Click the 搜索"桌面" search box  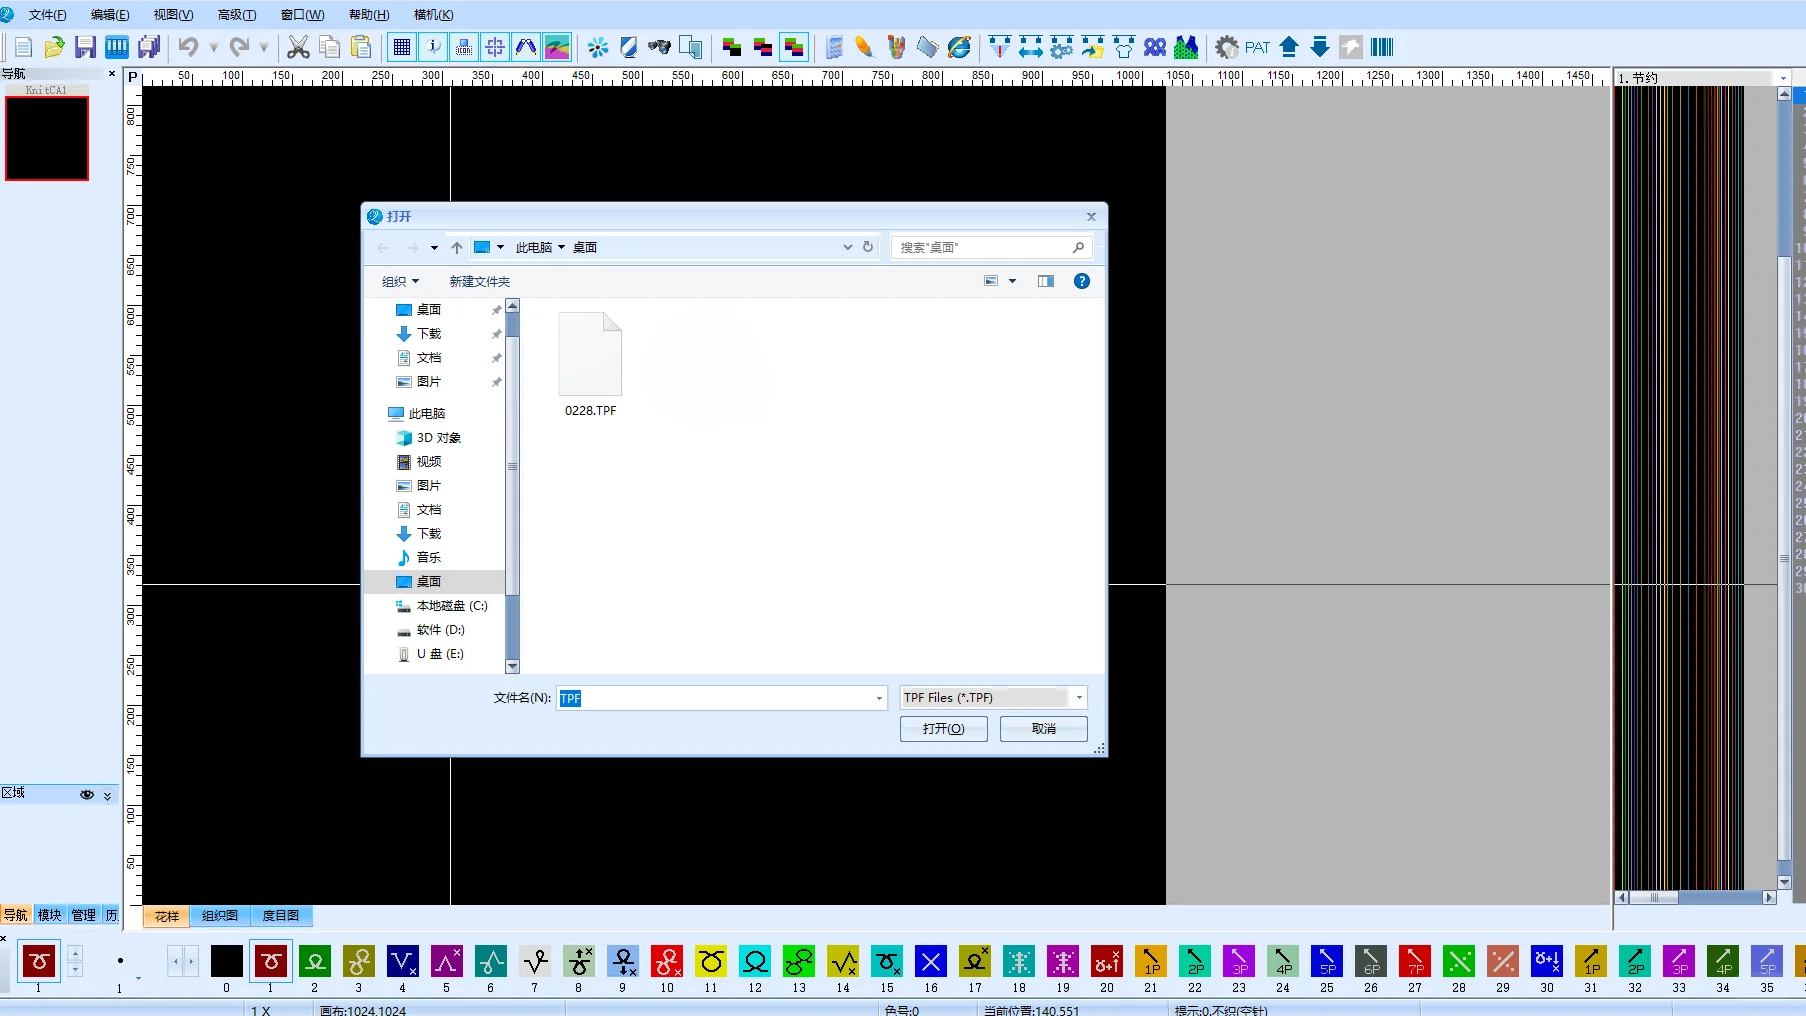pyautogui.click(x=990, y=247)
